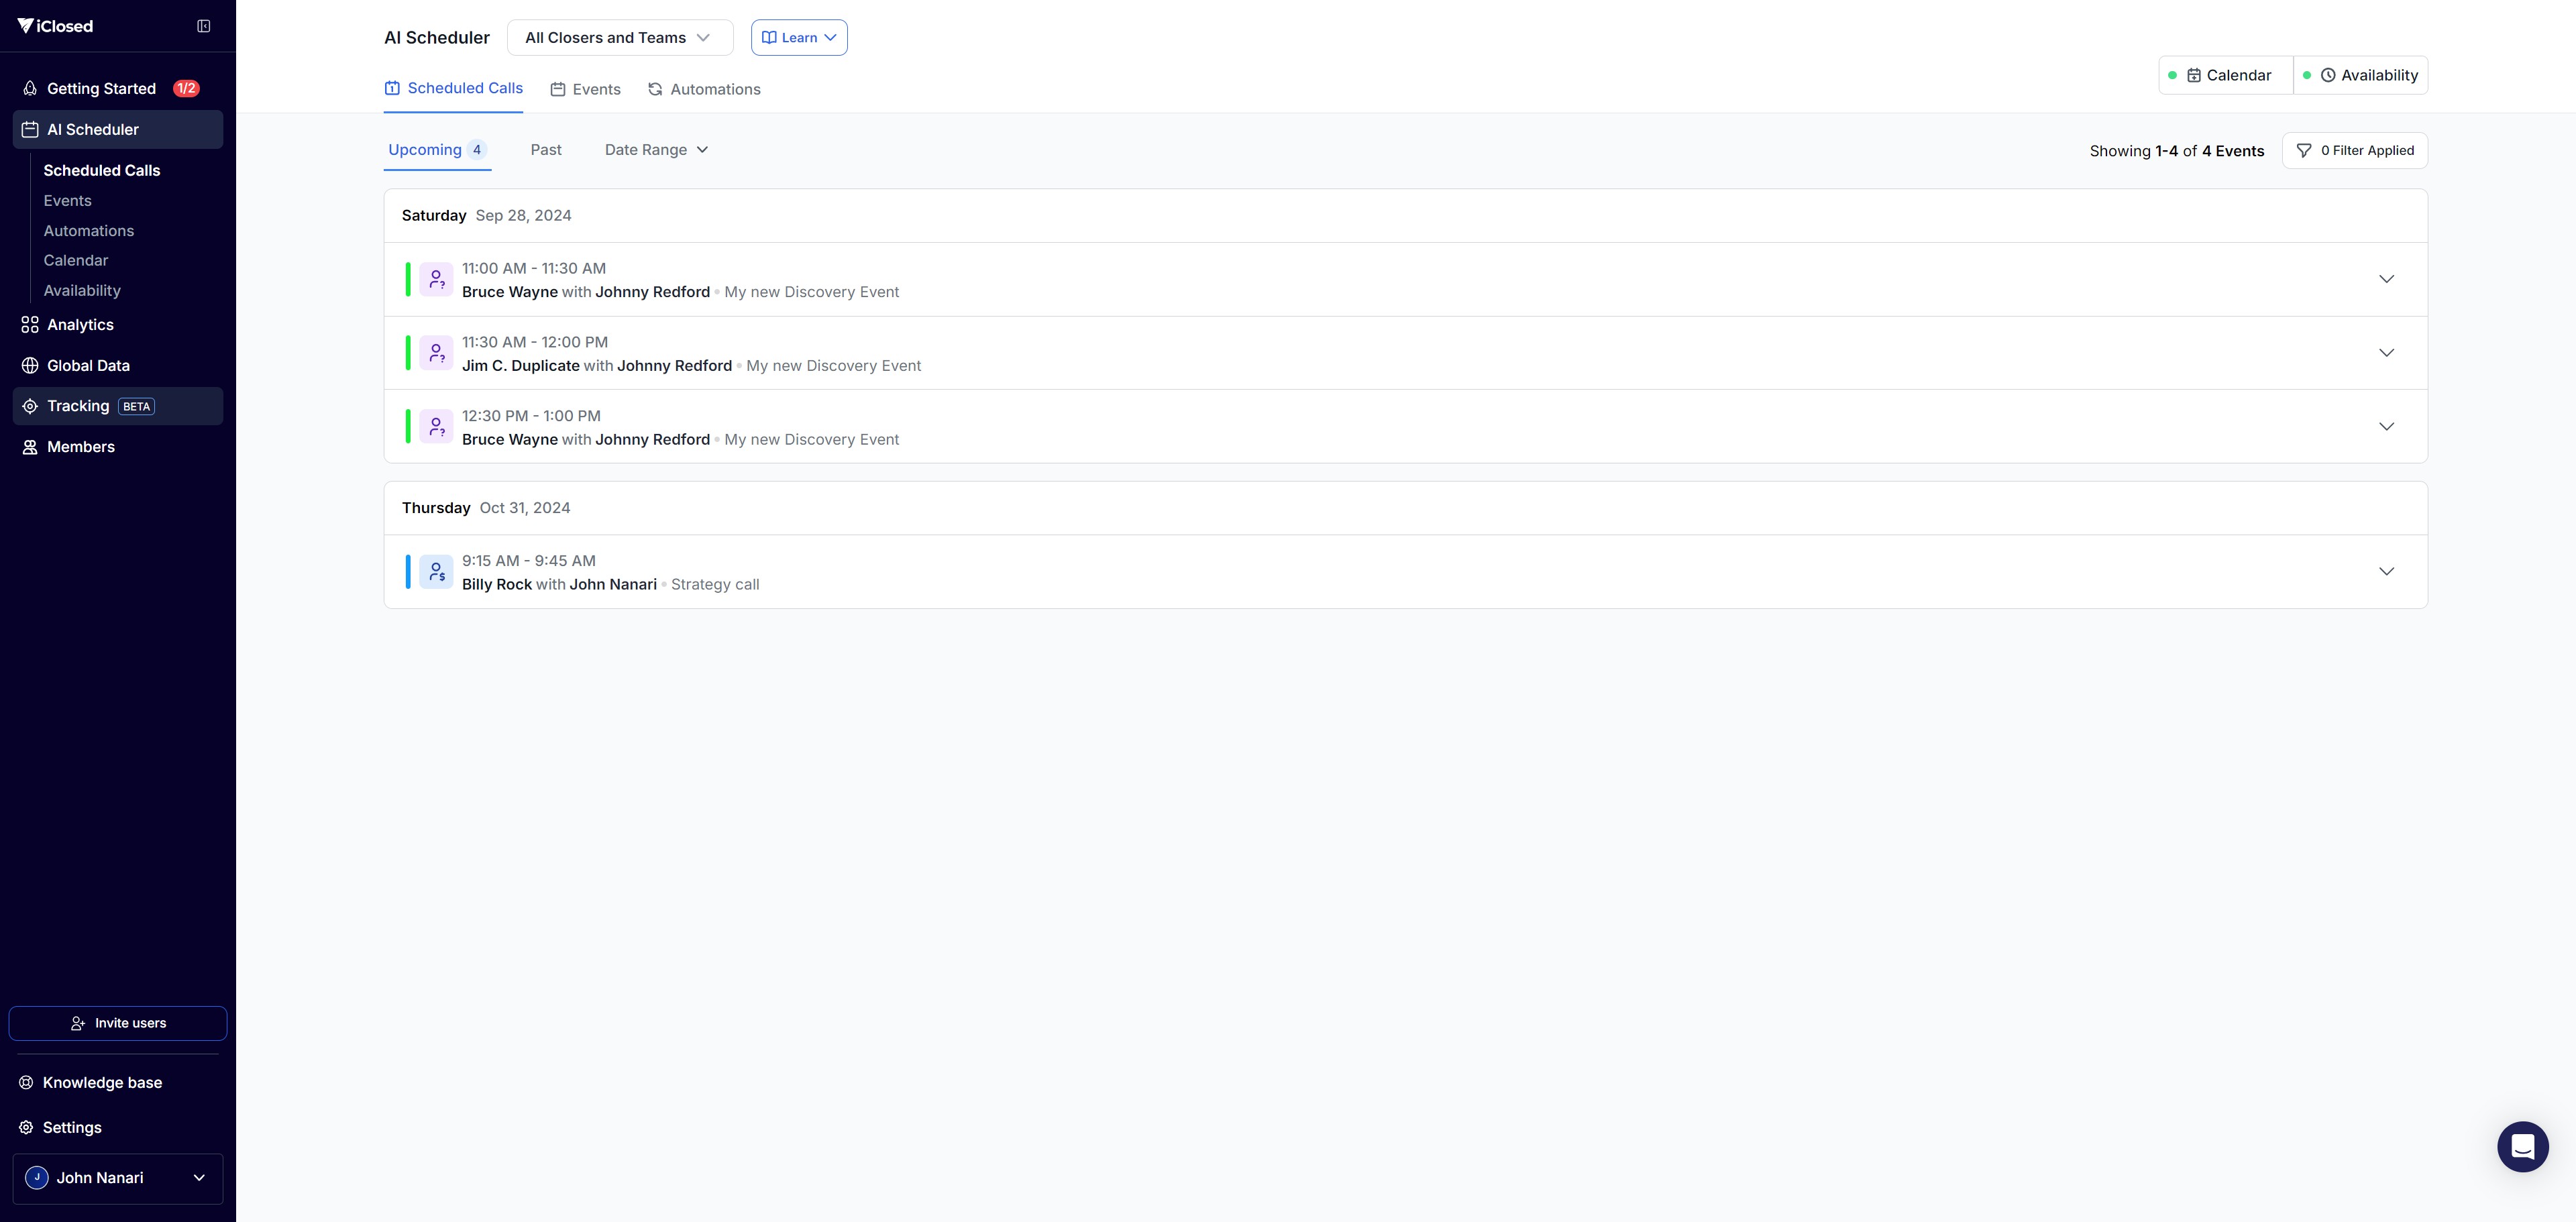The height and width of the screenshot is (1222, 2576).
Task: Switch to the Automations tab
Action: click(704, 89)
